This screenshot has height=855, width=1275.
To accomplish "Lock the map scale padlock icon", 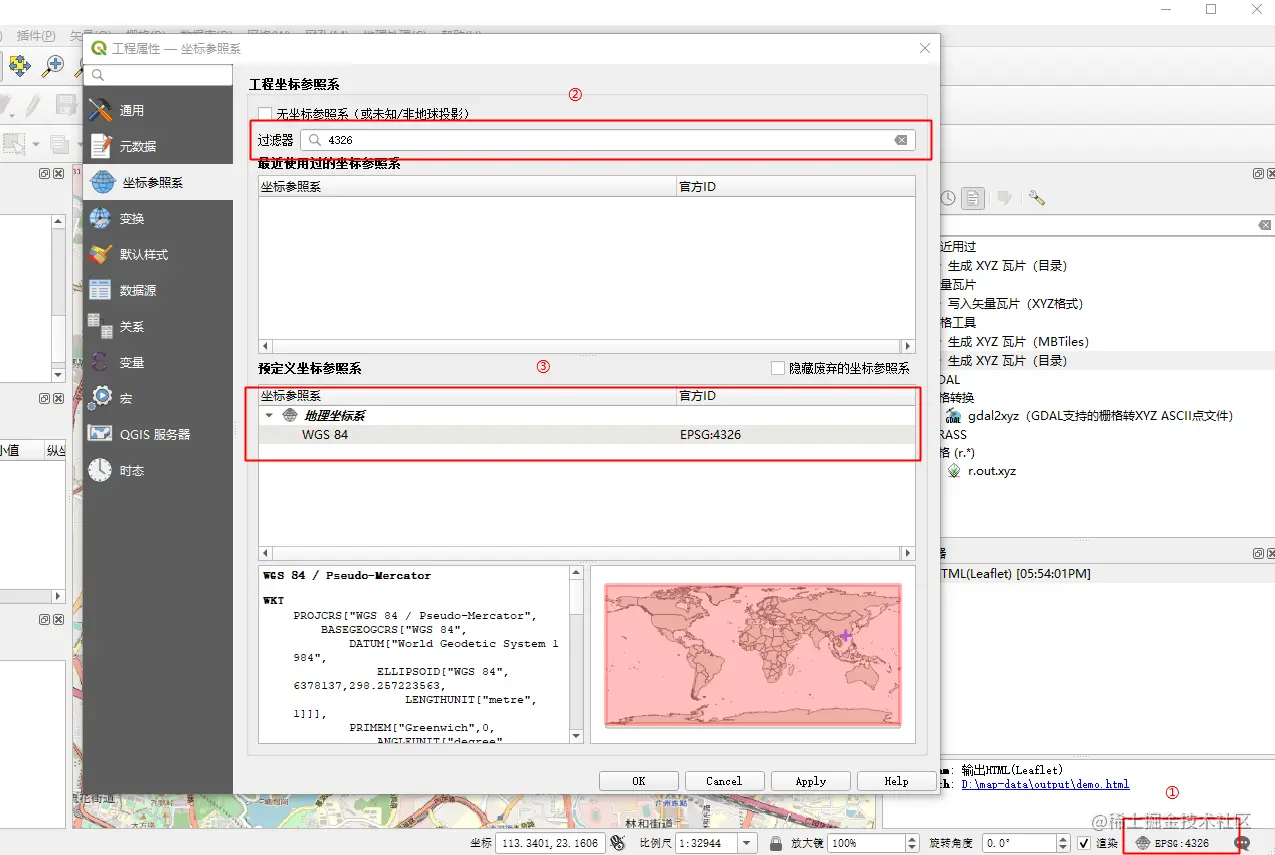I will point(775,843).
